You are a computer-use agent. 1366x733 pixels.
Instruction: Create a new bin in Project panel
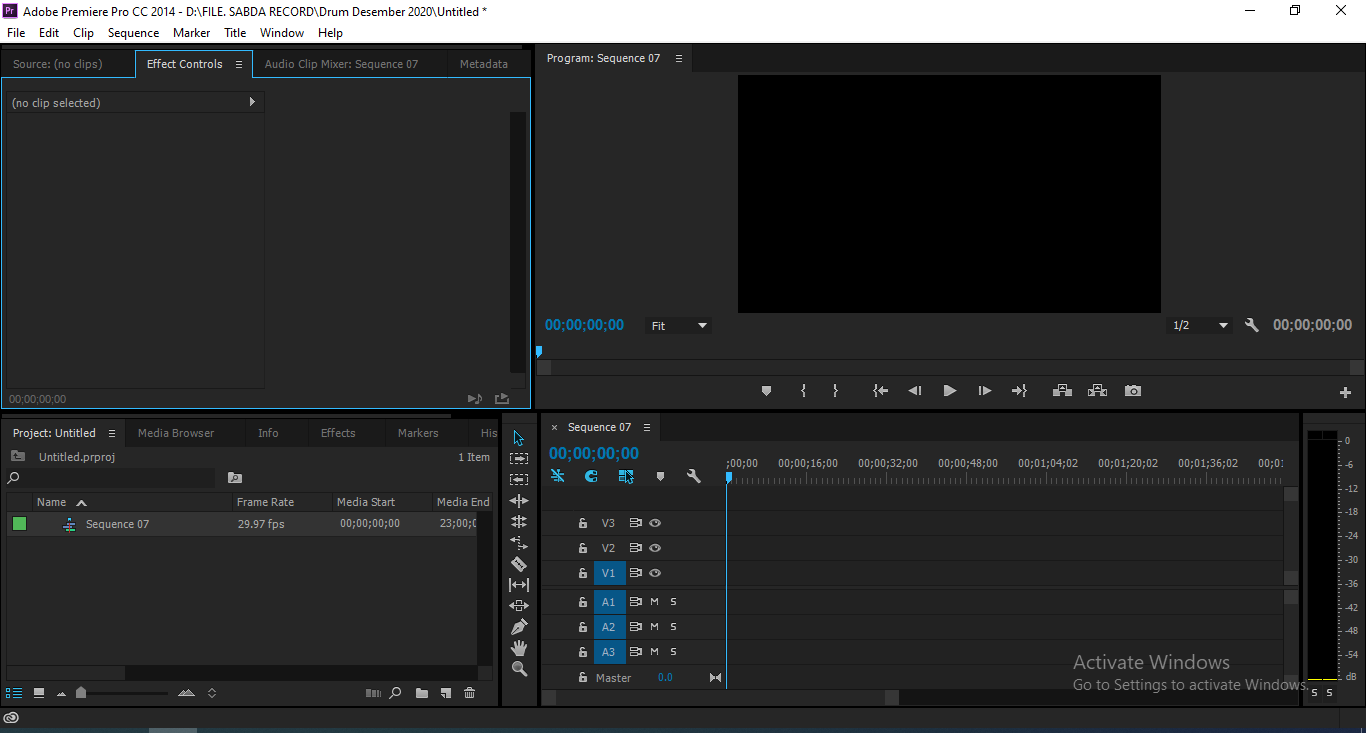422,693
